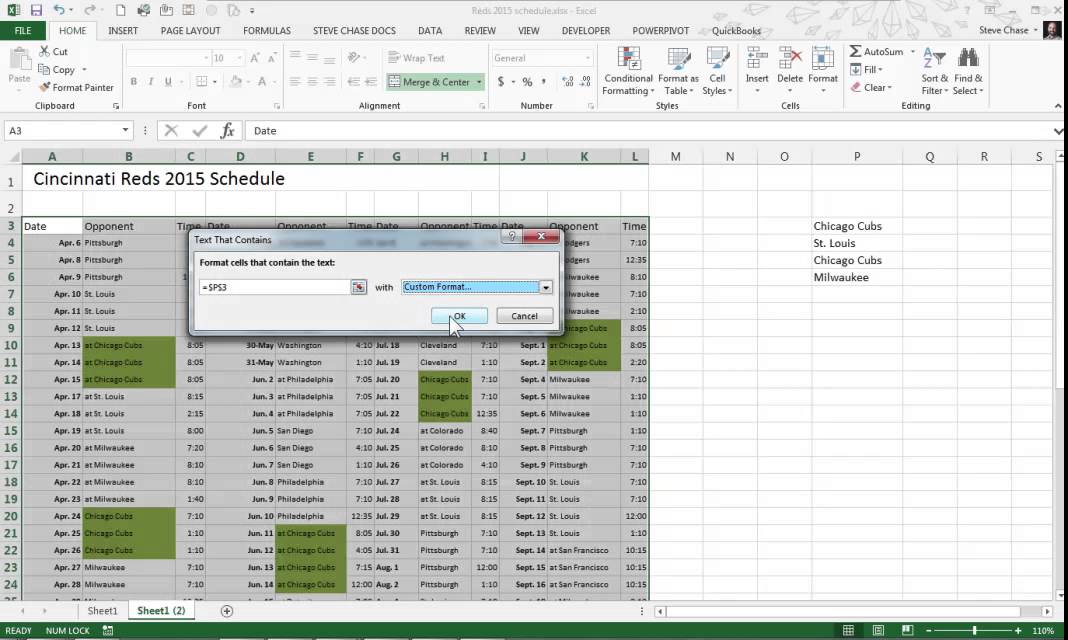The width and height of the screenshot is (1068, 640).
Task: Click the Undo arrow icon
Action: [x=59, y=10]
